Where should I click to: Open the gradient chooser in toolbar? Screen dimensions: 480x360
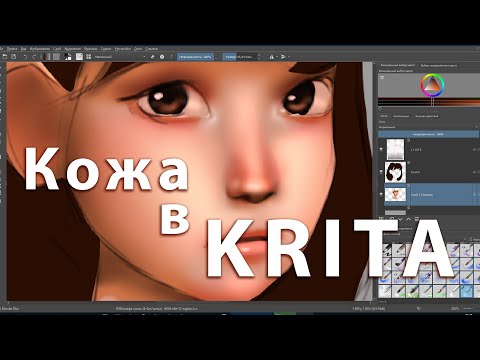46,57
